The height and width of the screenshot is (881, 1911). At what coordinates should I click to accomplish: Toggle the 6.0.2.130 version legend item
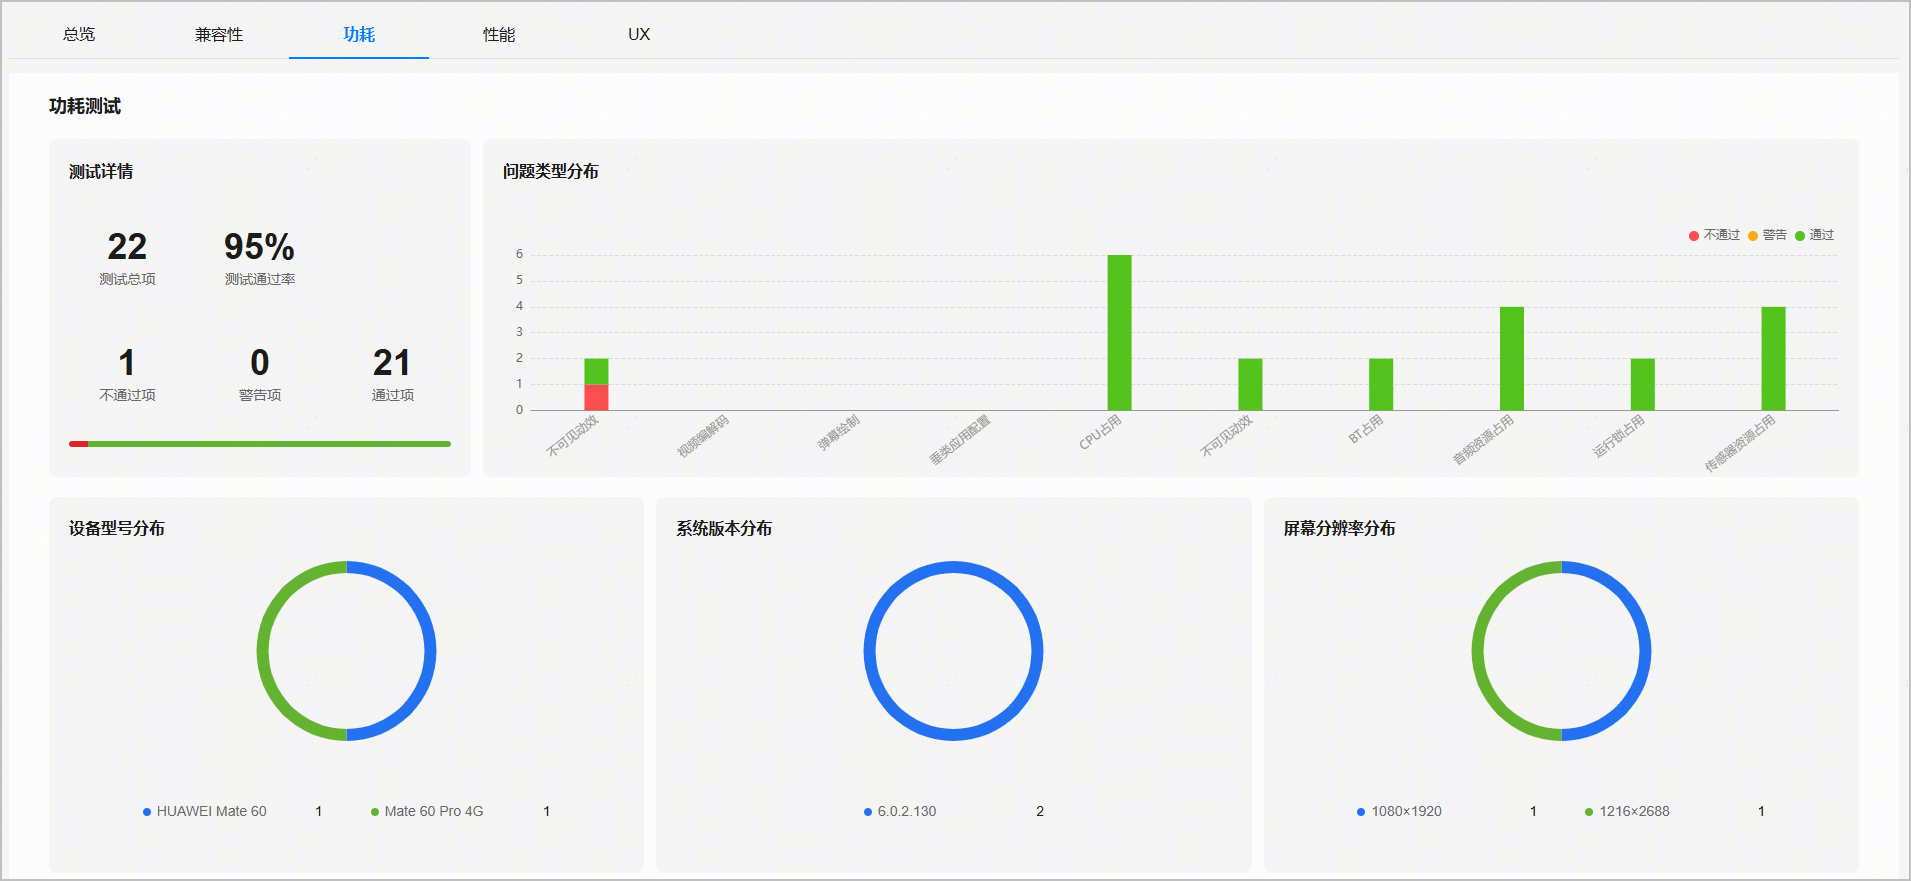pos(900,811)
